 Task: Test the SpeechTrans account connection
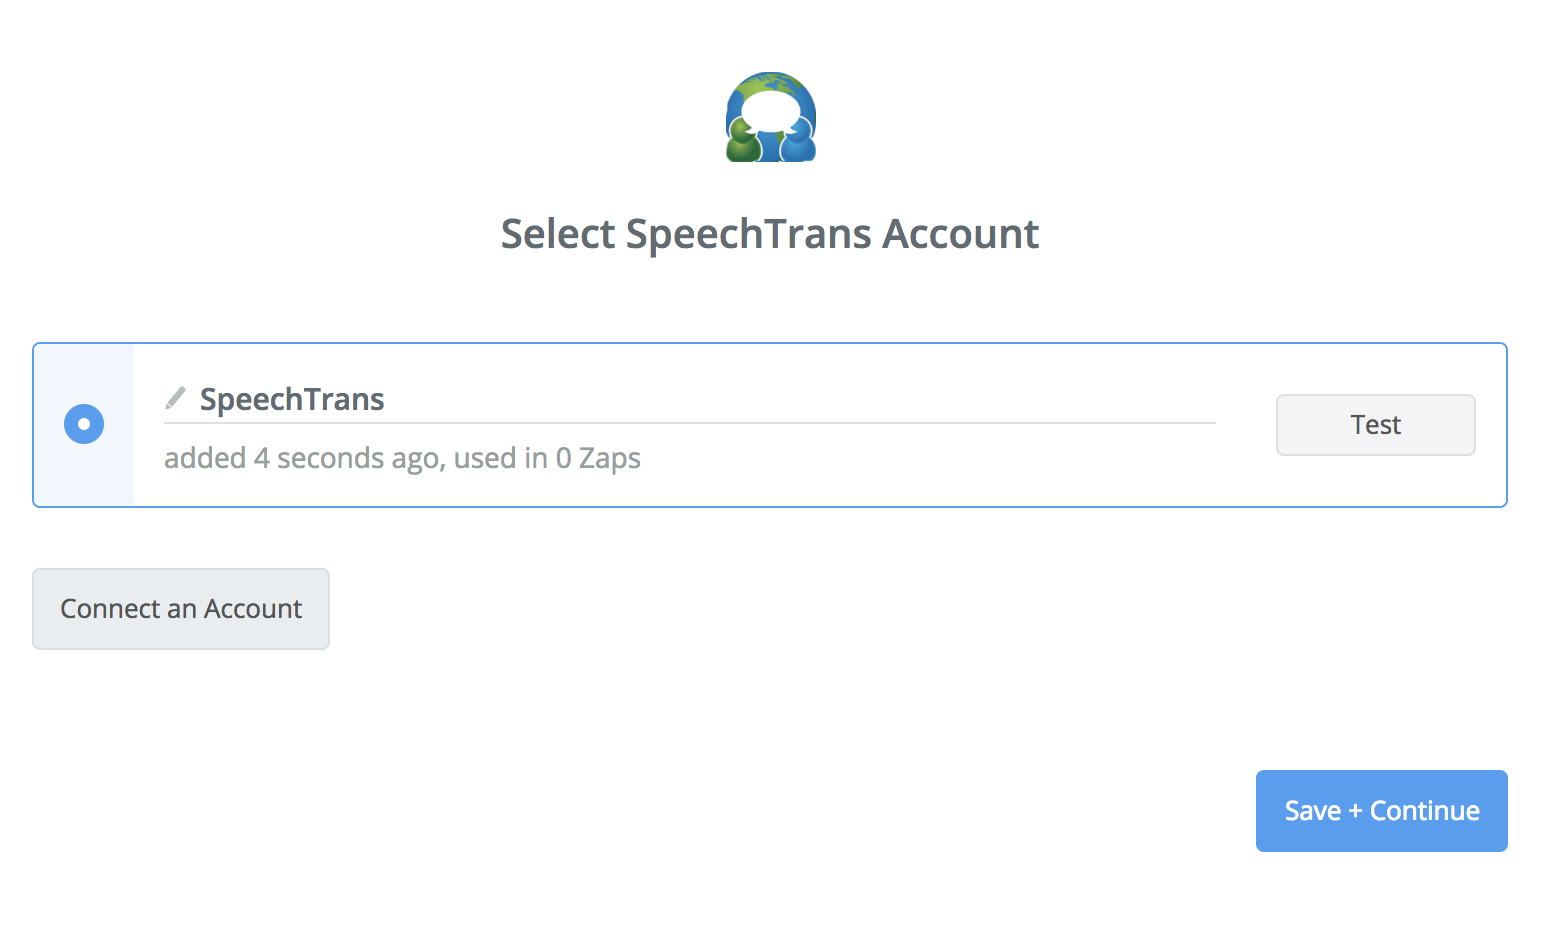[x=1375, y=425]
